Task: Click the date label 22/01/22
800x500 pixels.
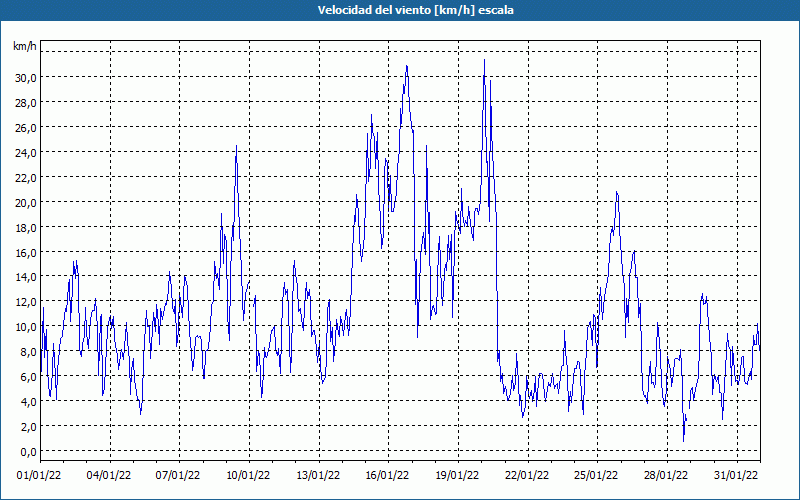Action: (527, 476)
